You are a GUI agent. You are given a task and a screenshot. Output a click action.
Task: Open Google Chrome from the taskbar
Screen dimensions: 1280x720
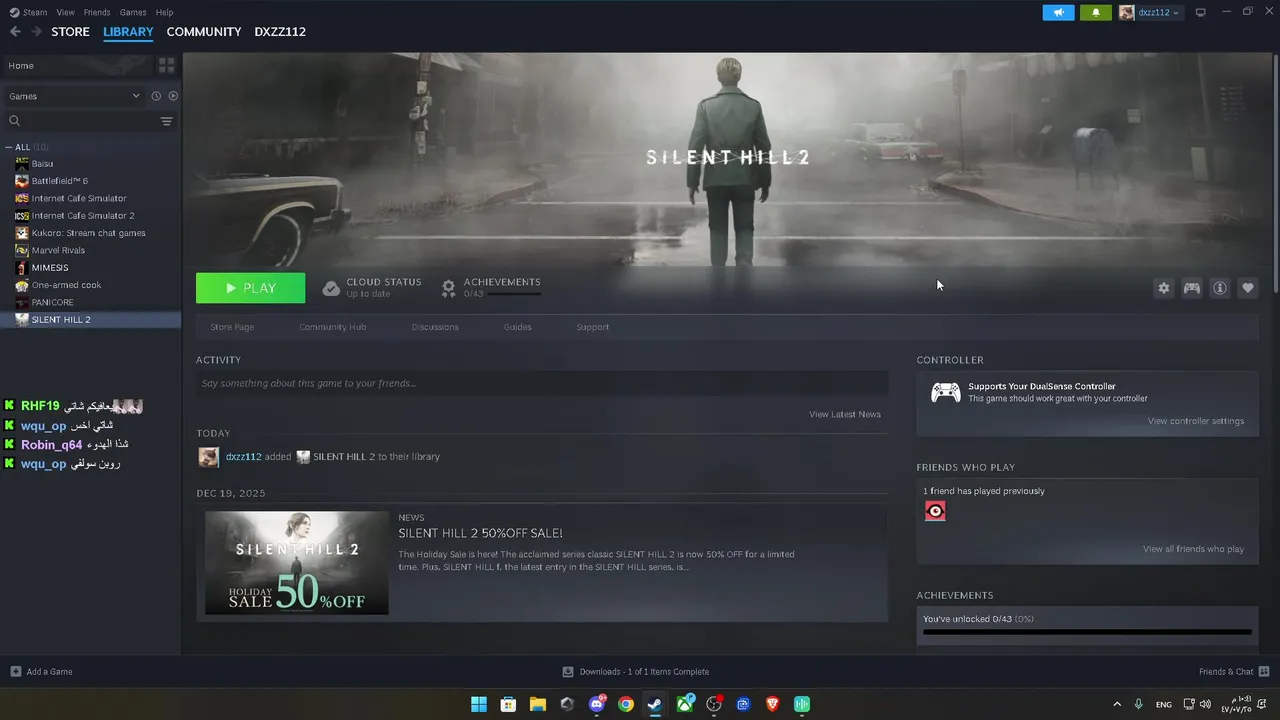(626, 704)
